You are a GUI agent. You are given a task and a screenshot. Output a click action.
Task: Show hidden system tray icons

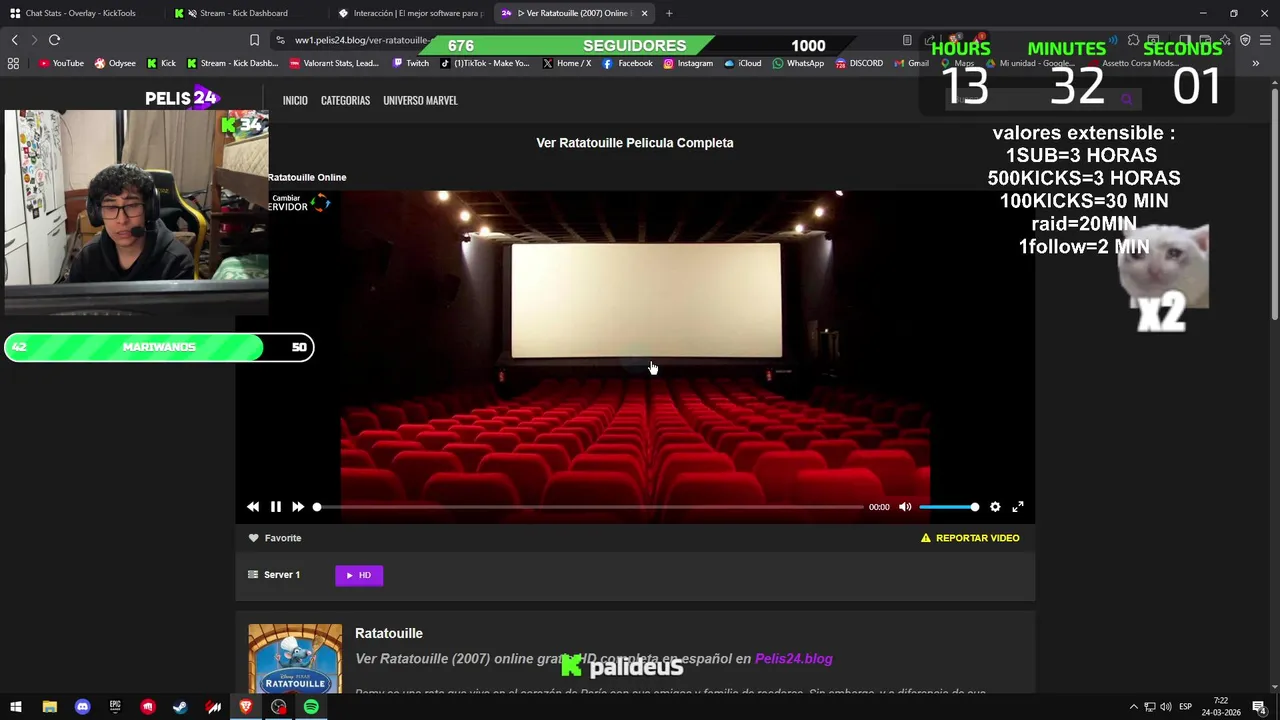click(1133, 707)
